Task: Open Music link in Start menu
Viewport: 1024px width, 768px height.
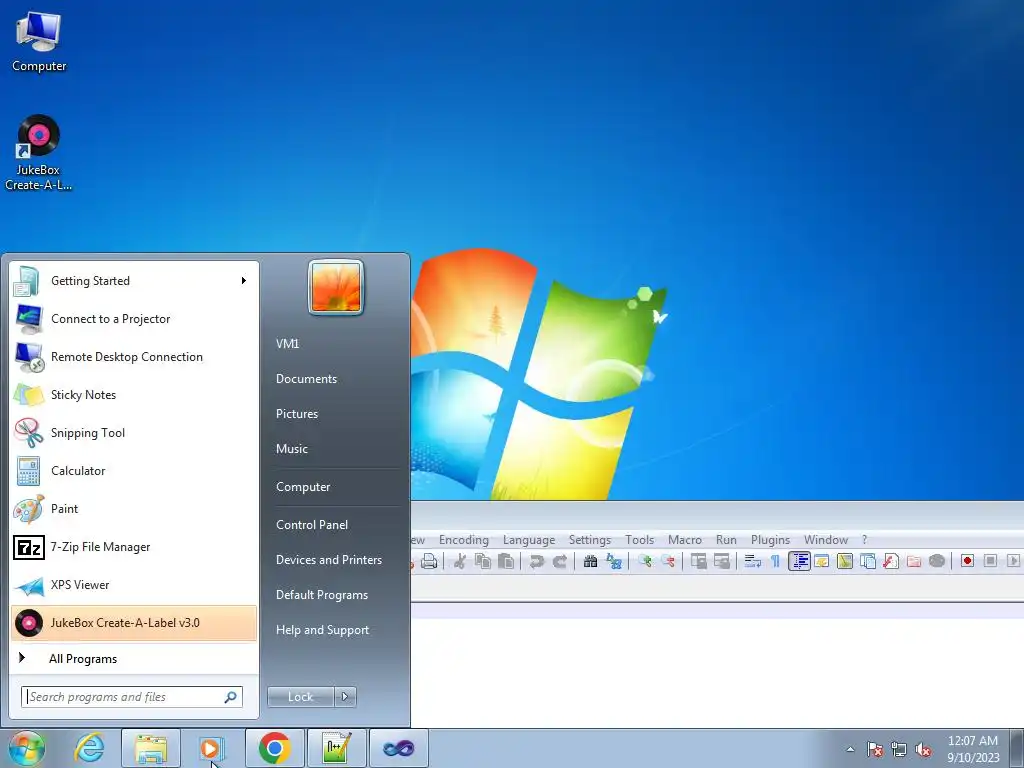Action: pyautogui.click(x=291, y=449)
